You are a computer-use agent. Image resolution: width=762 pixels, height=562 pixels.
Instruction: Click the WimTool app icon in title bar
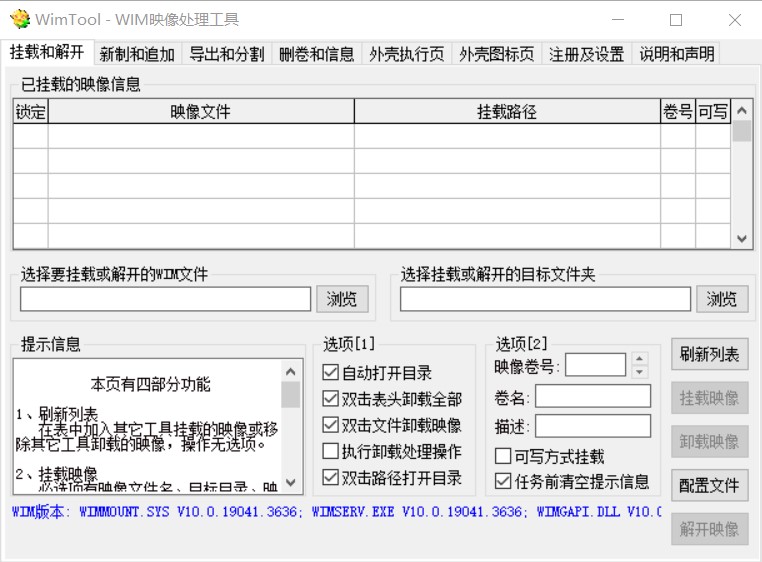20,19
